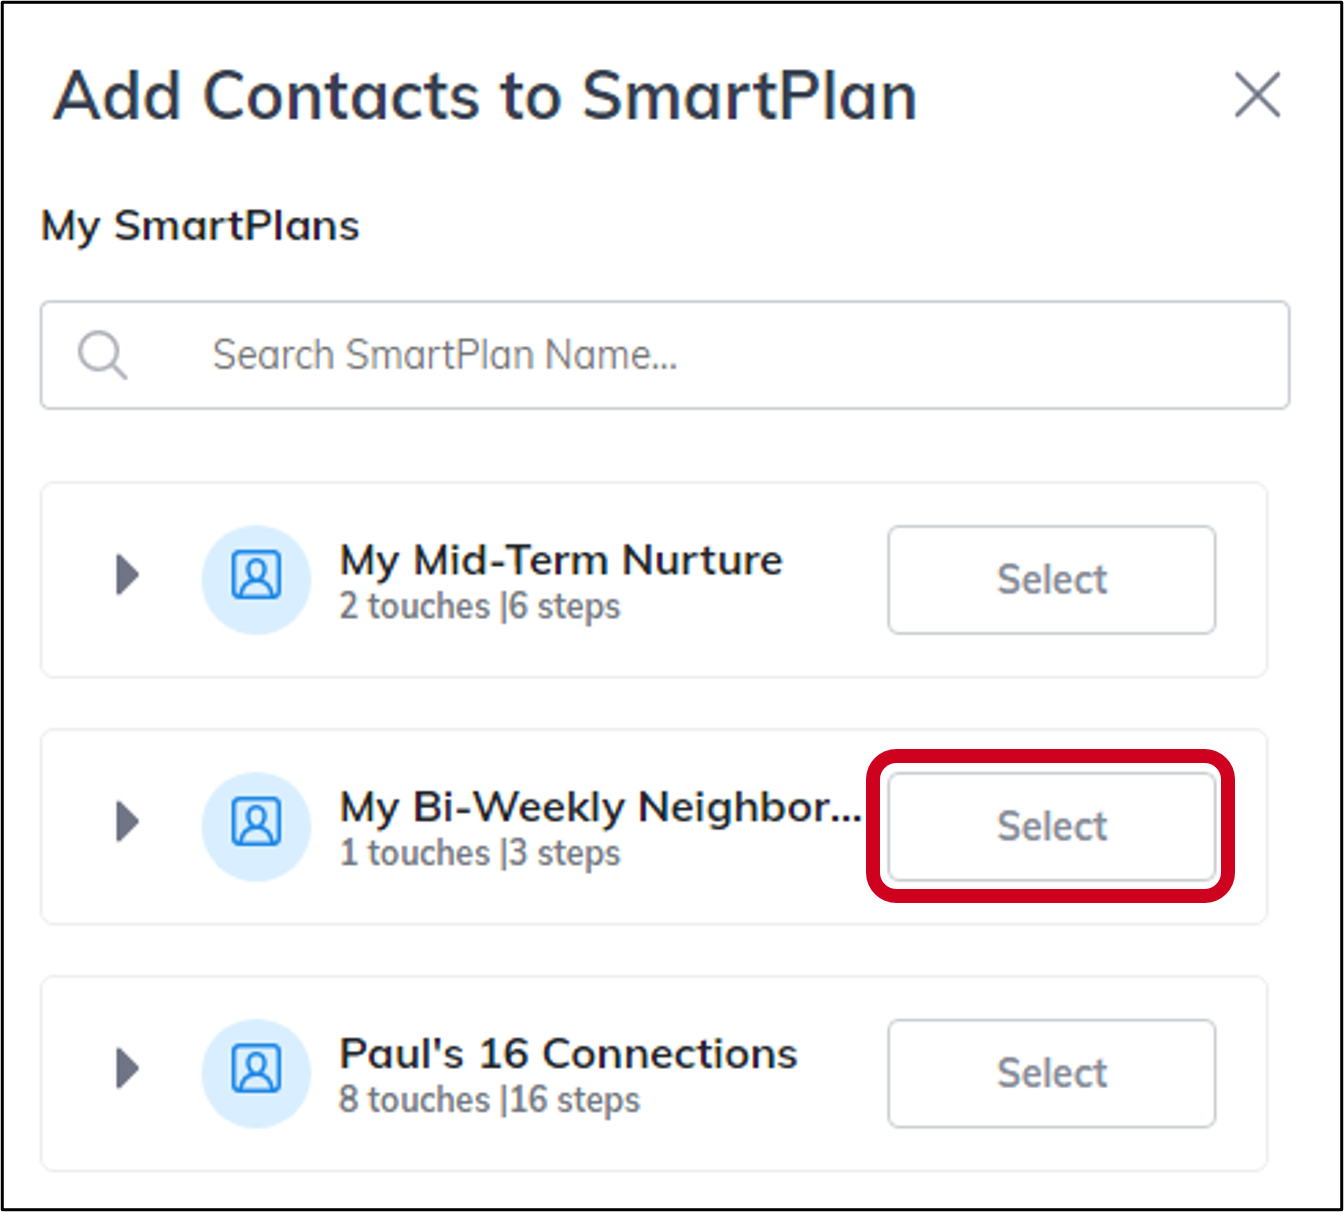This screenshot has width=1344, height=1212.
Task: Select the My Mid-Term Nurture SmartPlan
Action: tap(1052, 579)
